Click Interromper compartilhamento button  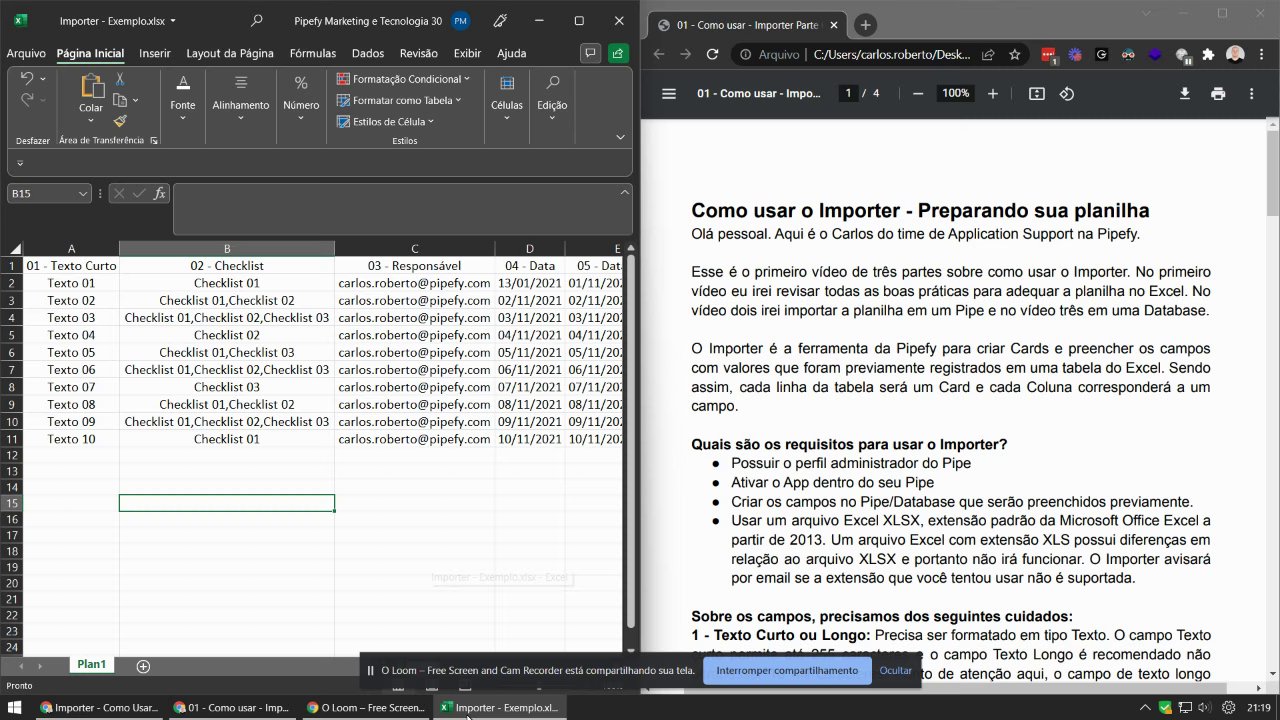click(x=787, y=670)
